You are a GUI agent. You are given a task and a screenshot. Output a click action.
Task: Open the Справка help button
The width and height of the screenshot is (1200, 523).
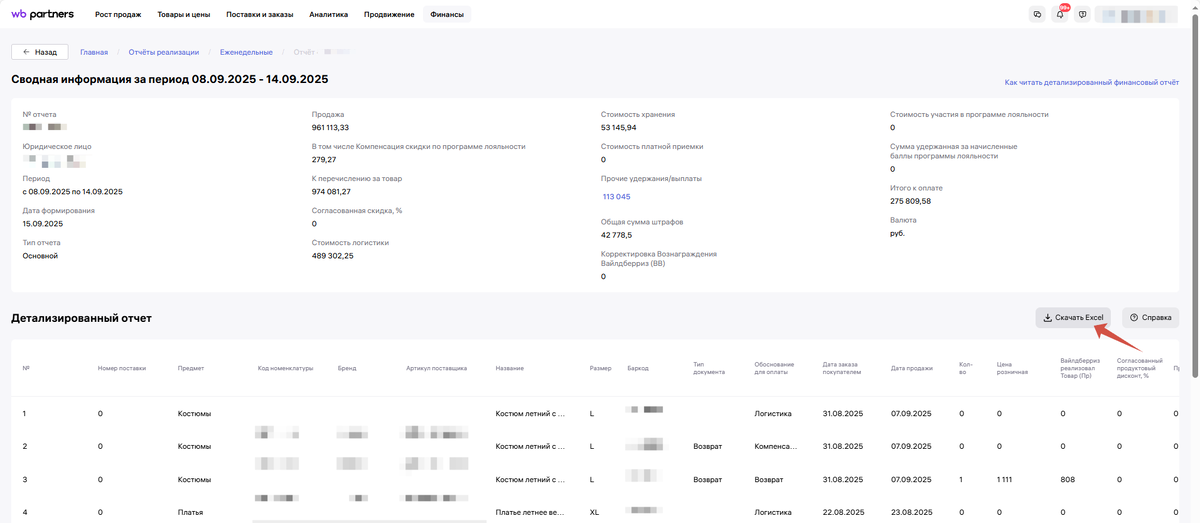click(x=1150, y=318)
